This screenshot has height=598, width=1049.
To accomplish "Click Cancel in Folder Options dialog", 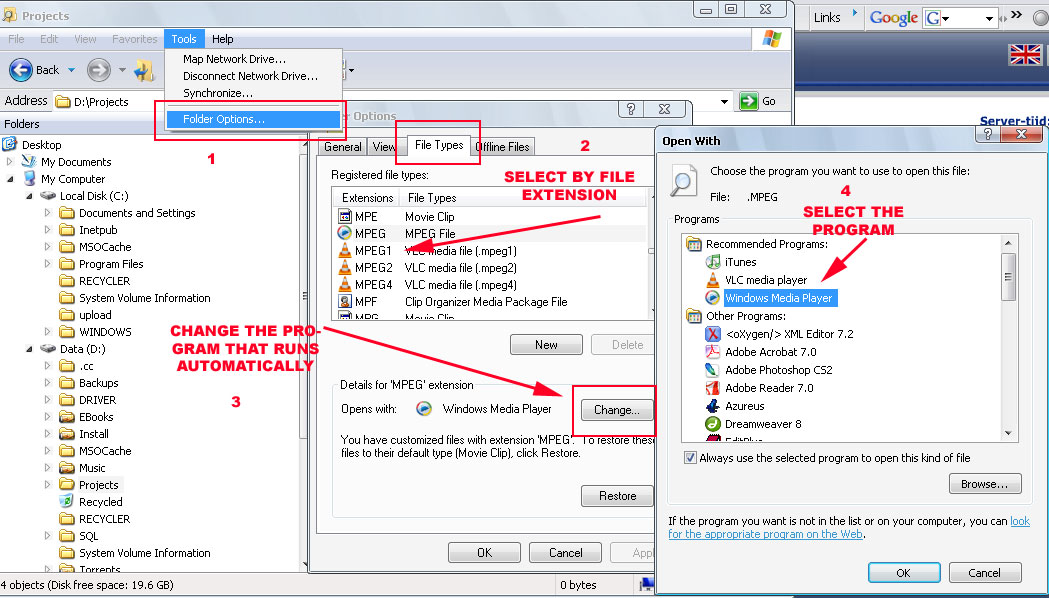I will pos(565,553).
